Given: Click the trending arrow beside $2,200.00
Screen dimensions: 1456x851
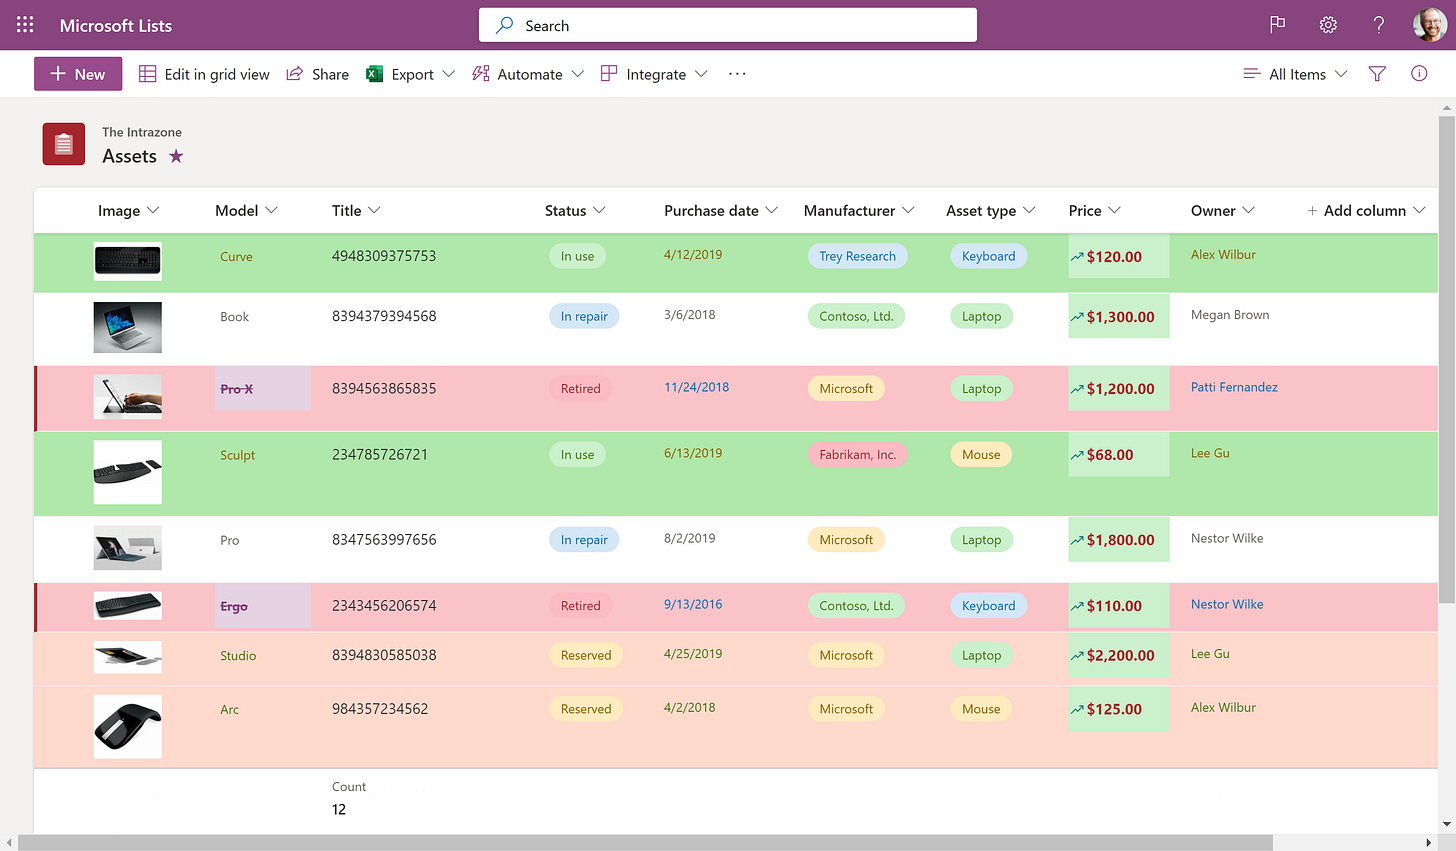Looking at the screenshot, I should point(1077,656).
